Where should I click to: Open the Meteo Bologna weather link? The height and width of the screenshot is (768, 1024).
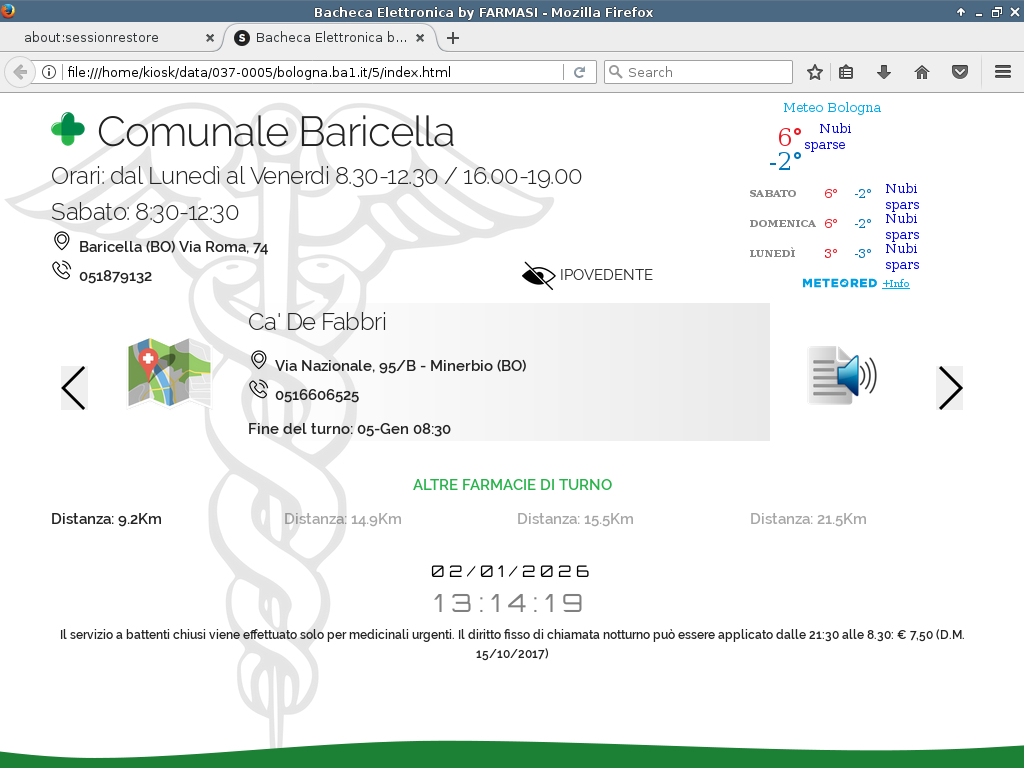pos(831,108)
